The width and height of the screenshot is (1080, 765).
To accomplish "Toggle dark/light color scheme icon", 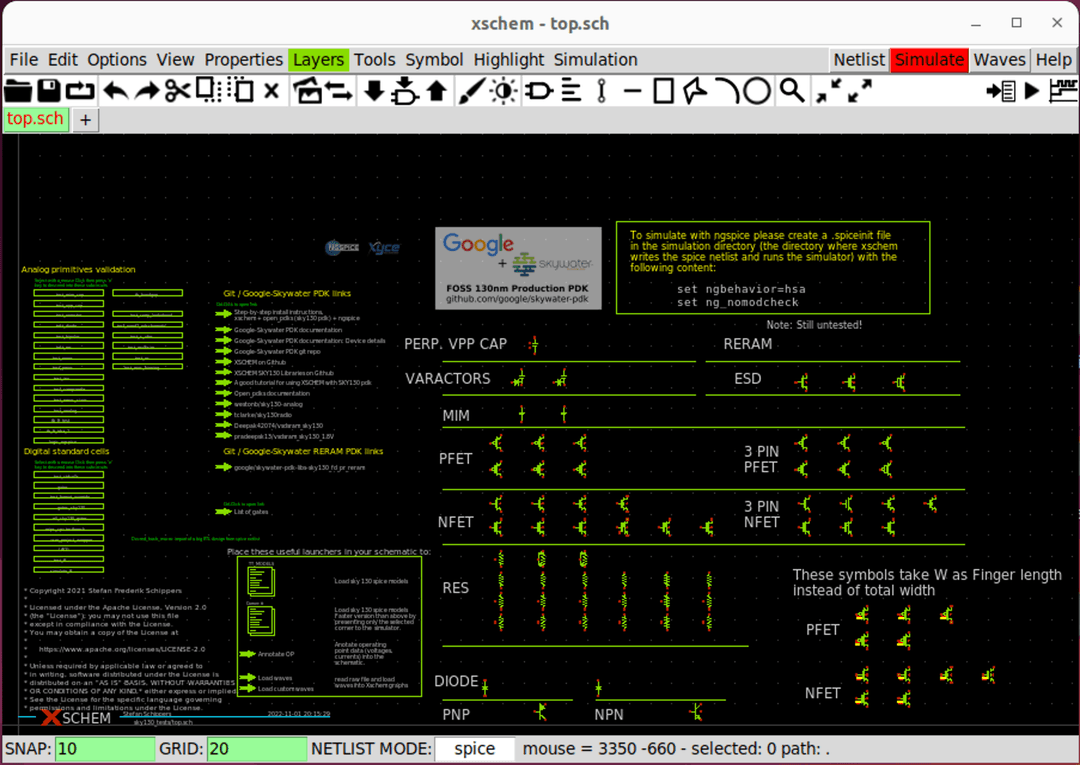I will pyautogui.click(x=503, y=91).
